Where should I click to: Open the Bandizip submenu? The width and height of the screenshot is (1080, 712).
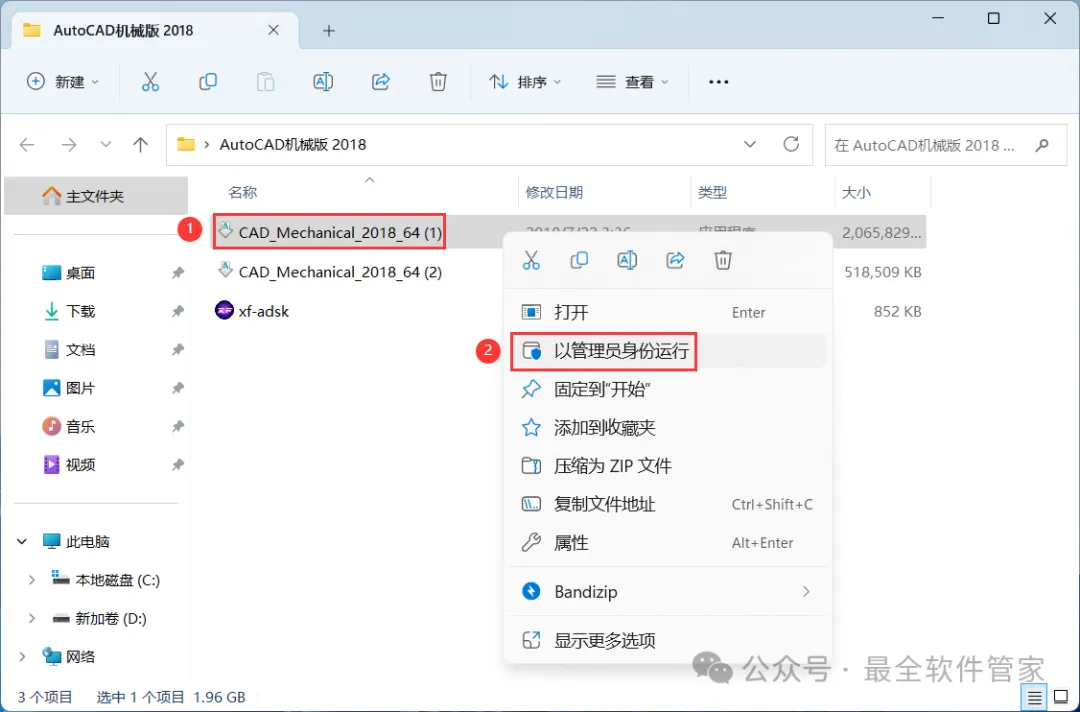coord(667,591)
